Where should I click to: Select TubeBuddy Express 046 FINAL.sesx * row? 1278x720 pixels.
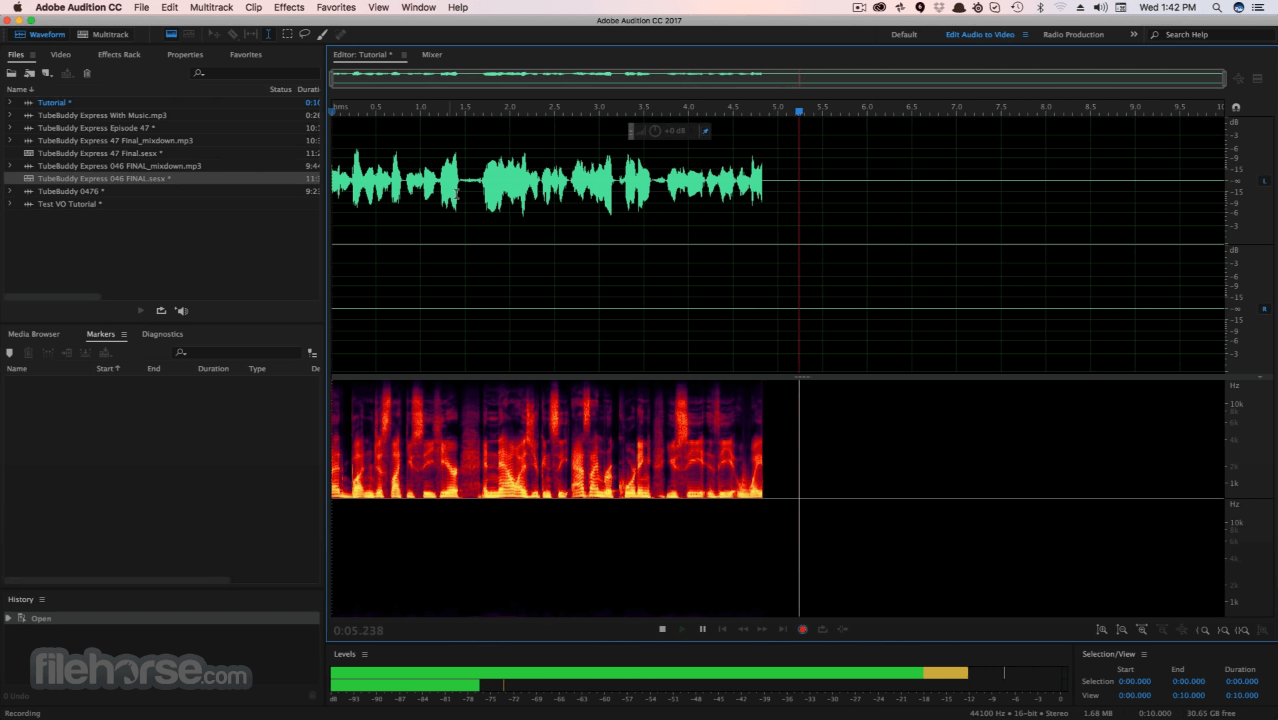(x=160, y=178)
